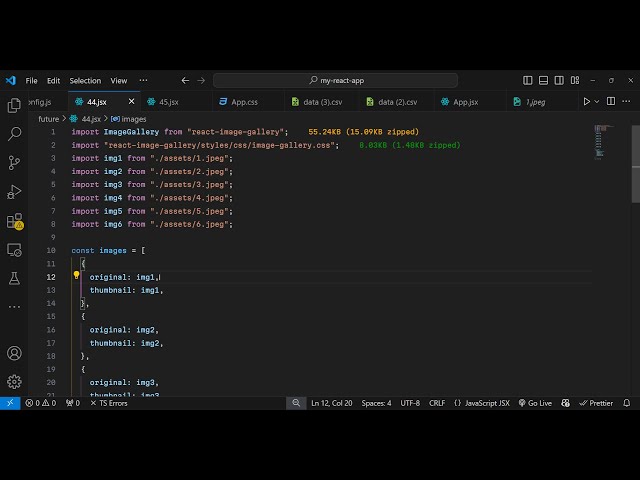Screen dimensions: 640x480
Task: Open Source Control view
Action: [x=14, y=162]
